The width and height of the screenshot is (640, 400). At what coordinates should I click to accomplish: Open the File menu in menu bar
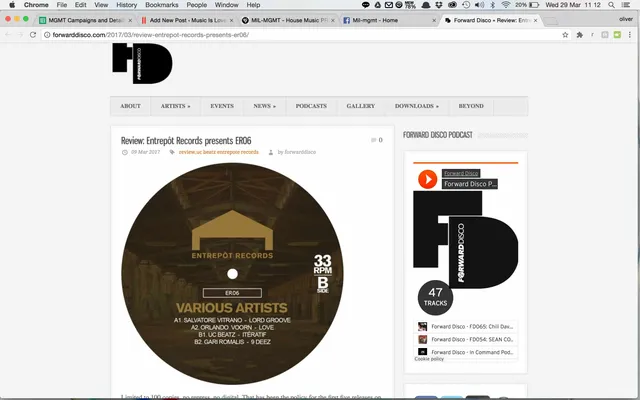pyautogui.click(x=62, y=5)
